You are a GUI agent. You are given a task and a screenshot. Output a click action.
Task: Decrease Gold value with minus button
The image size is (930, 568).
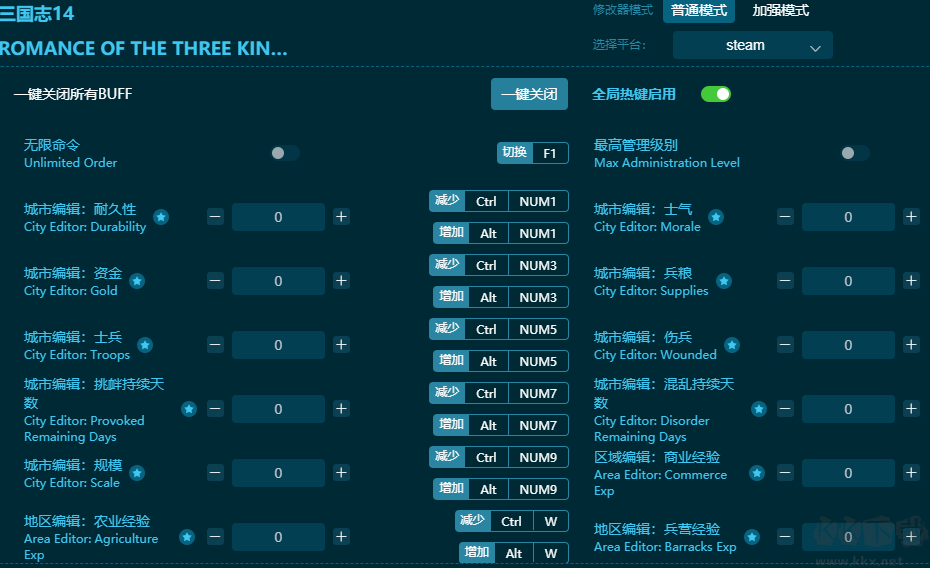(x=215, y=281)
